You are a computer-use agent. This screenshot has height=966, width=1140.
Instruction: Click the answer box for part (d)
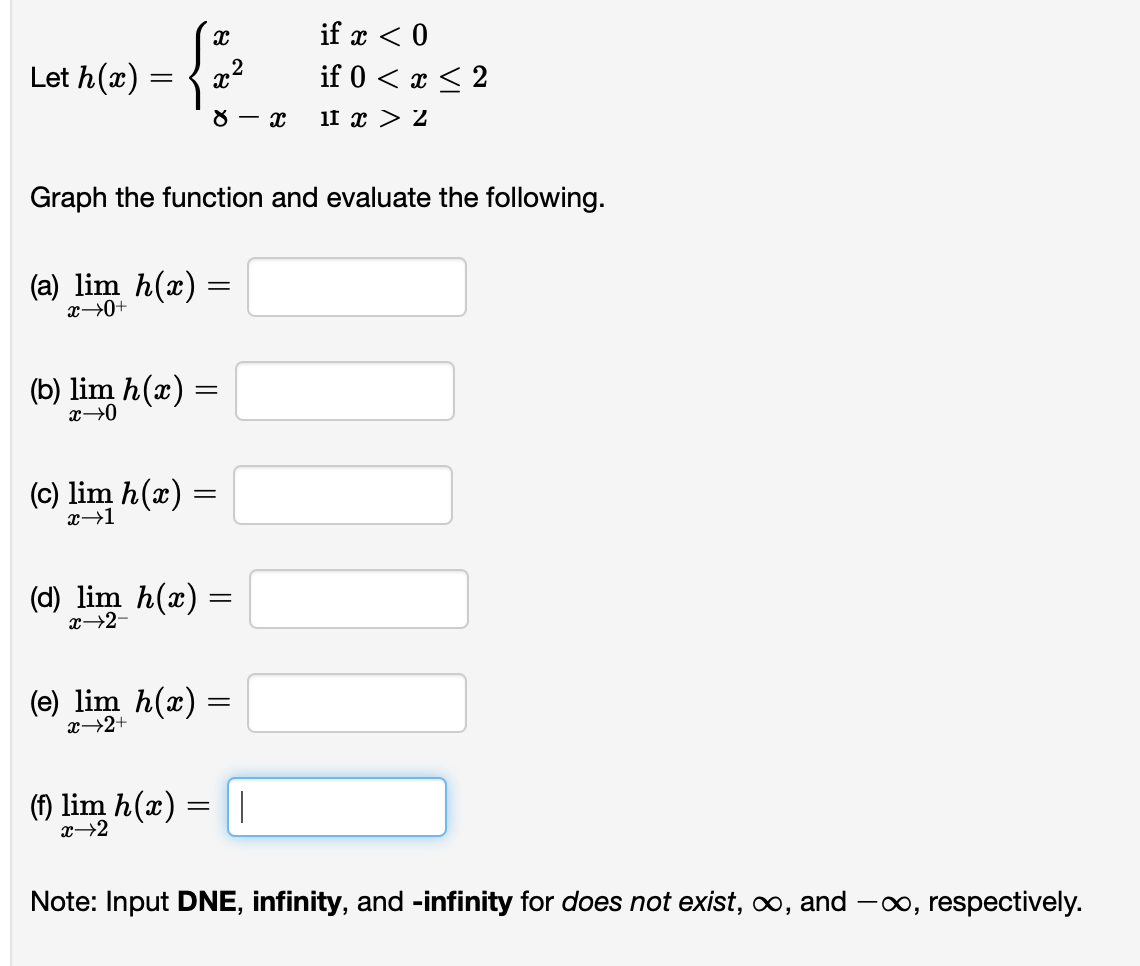click(357, 598)
